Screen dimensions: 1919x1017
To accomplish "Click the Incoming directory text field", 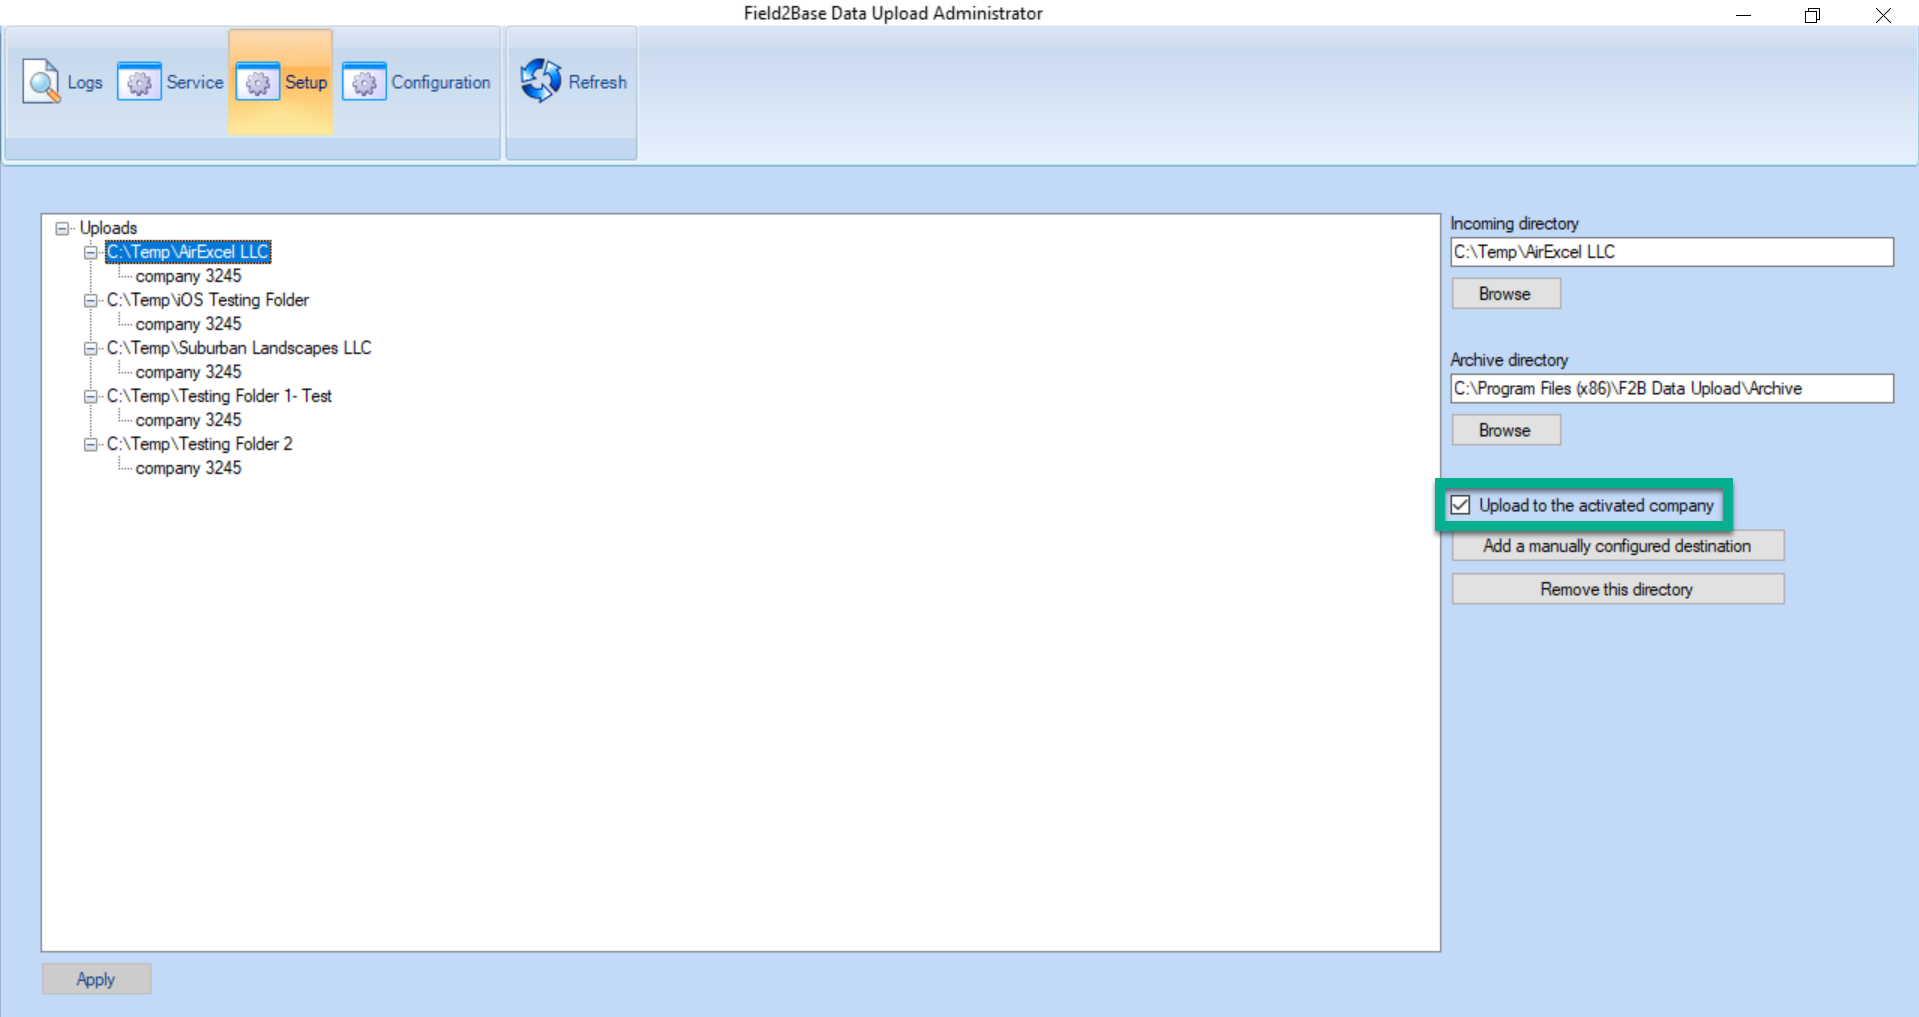I will tap(1672, 252).
